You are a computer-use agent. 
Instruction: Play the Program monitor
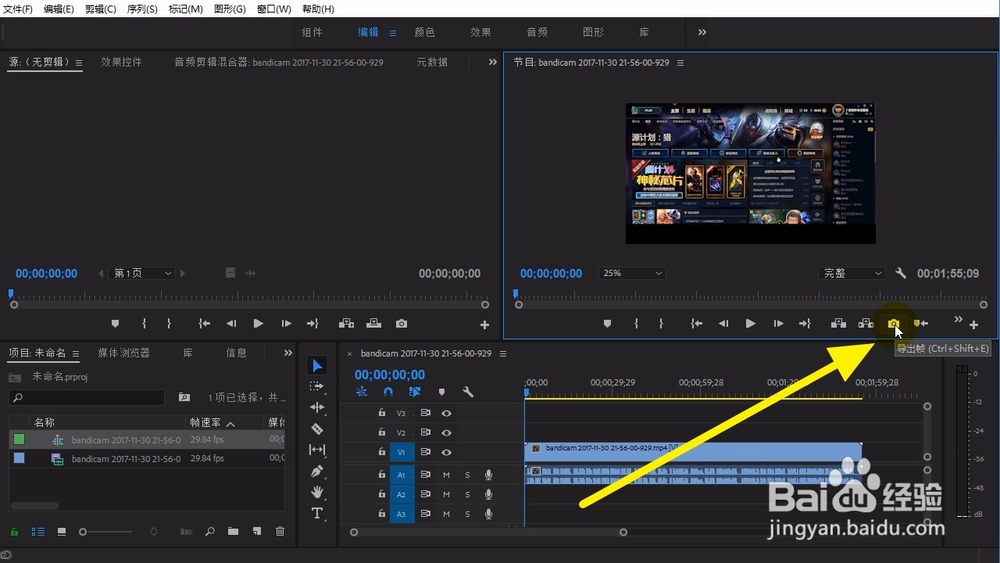click(x=751, y=324)
